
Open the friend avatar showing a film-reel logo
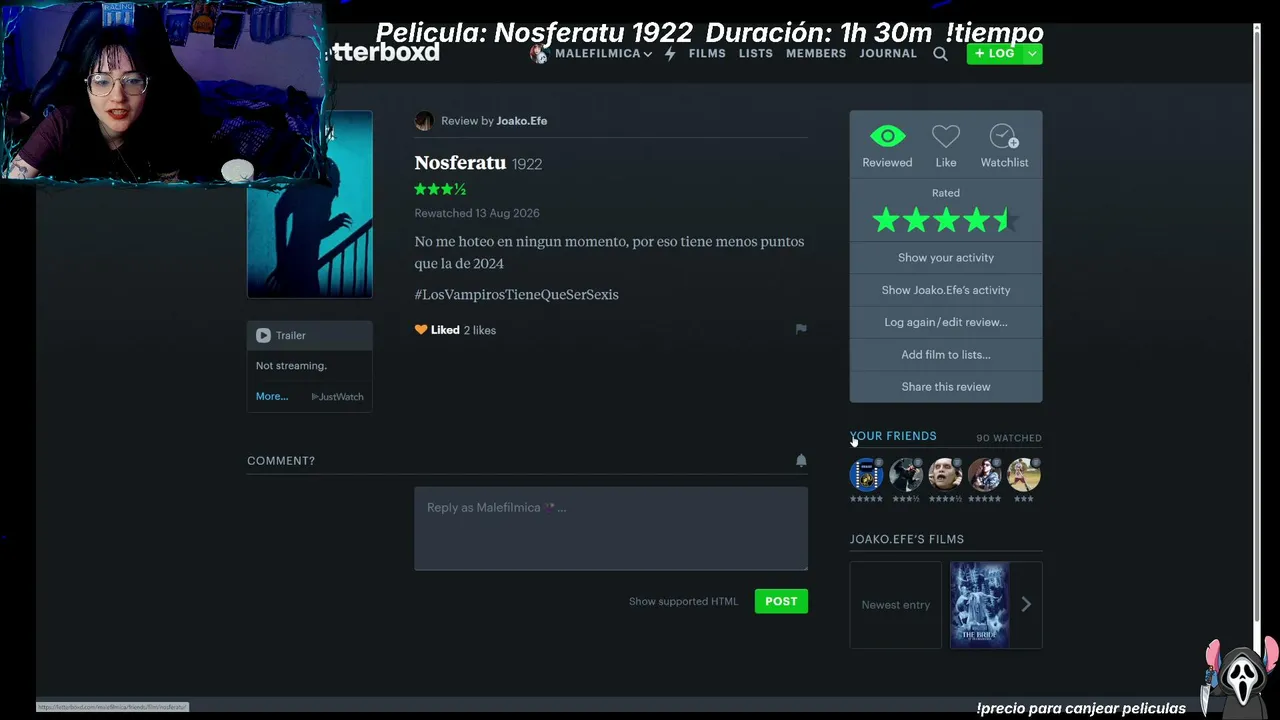[x=866, y=474]
